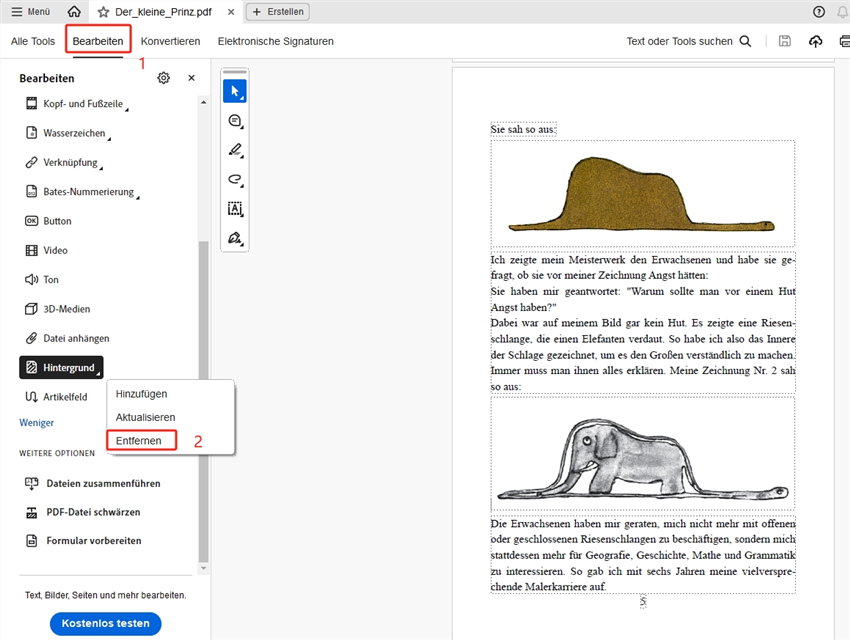Click the Hintergrund tool
850x640 pixels.
[61, 367]
